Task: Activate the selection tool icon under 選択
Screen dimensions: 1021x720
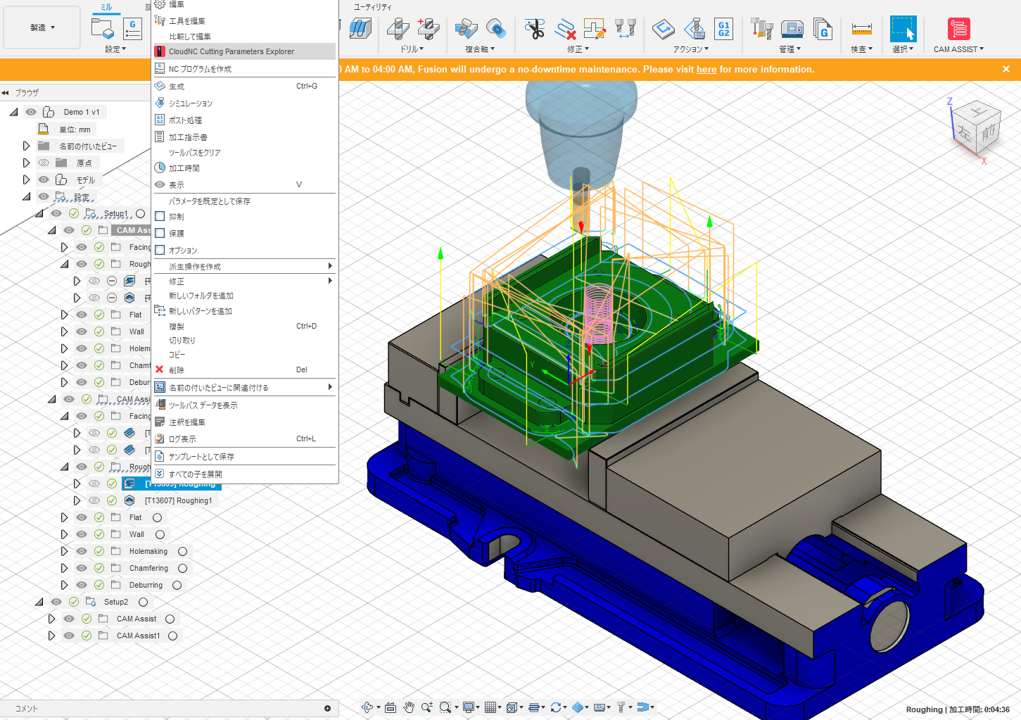Action: tap(902, 29)
